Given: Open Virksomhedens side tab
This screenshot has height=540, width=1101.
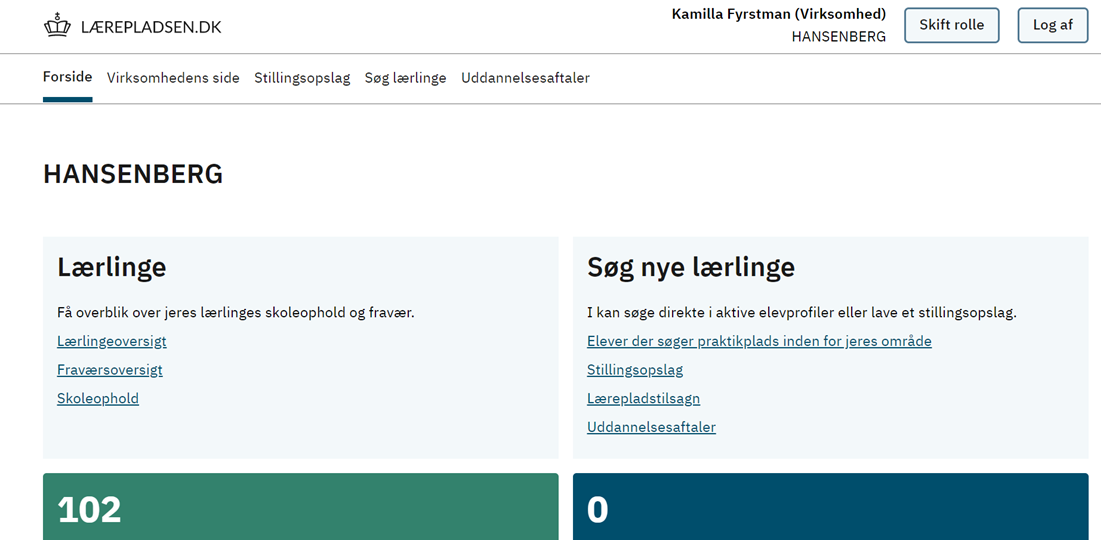Looking at the screenshot, I should click(x=173, y=78).
